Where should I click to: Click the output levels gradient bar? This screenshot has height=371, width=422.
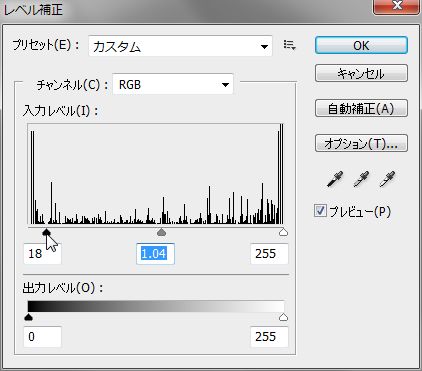[x=156, y=306]
